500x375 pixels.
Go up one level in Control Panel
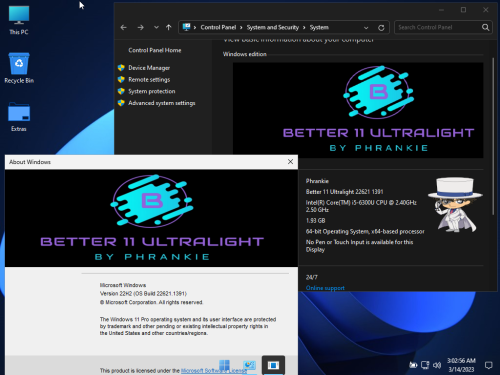[x=169, y=27]
